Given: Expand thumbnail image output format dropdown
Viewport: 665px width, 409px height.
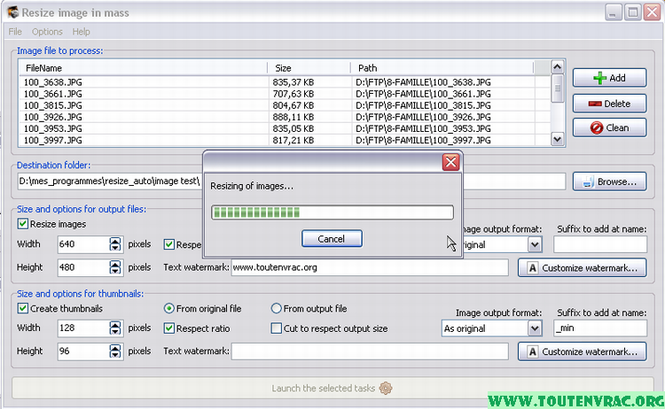Looking at the screenshot, I should pos(535,328).
